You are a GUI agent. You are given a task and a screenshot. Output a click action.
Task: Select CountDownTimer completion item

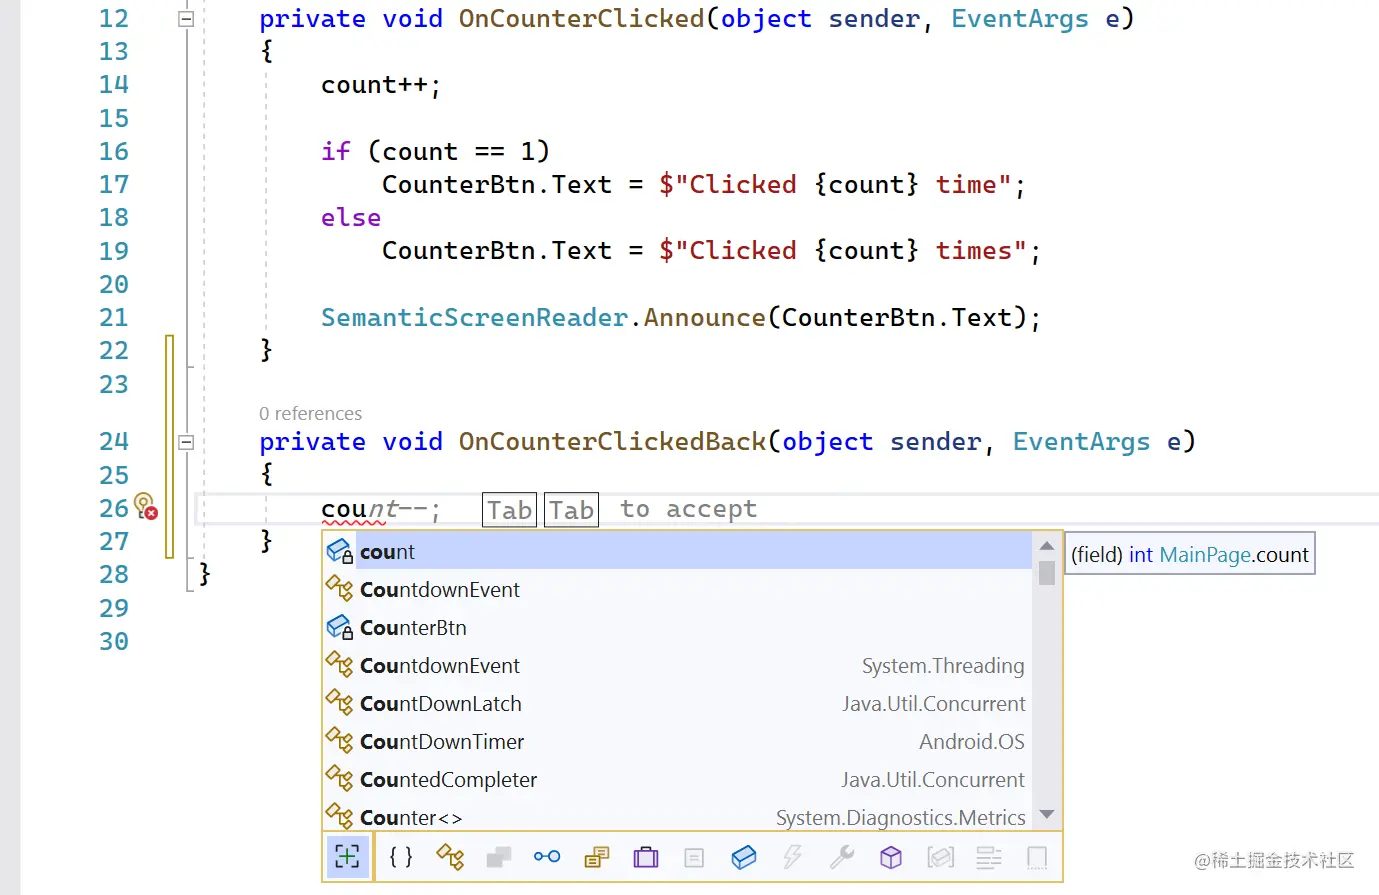click(x=677, y=741)
